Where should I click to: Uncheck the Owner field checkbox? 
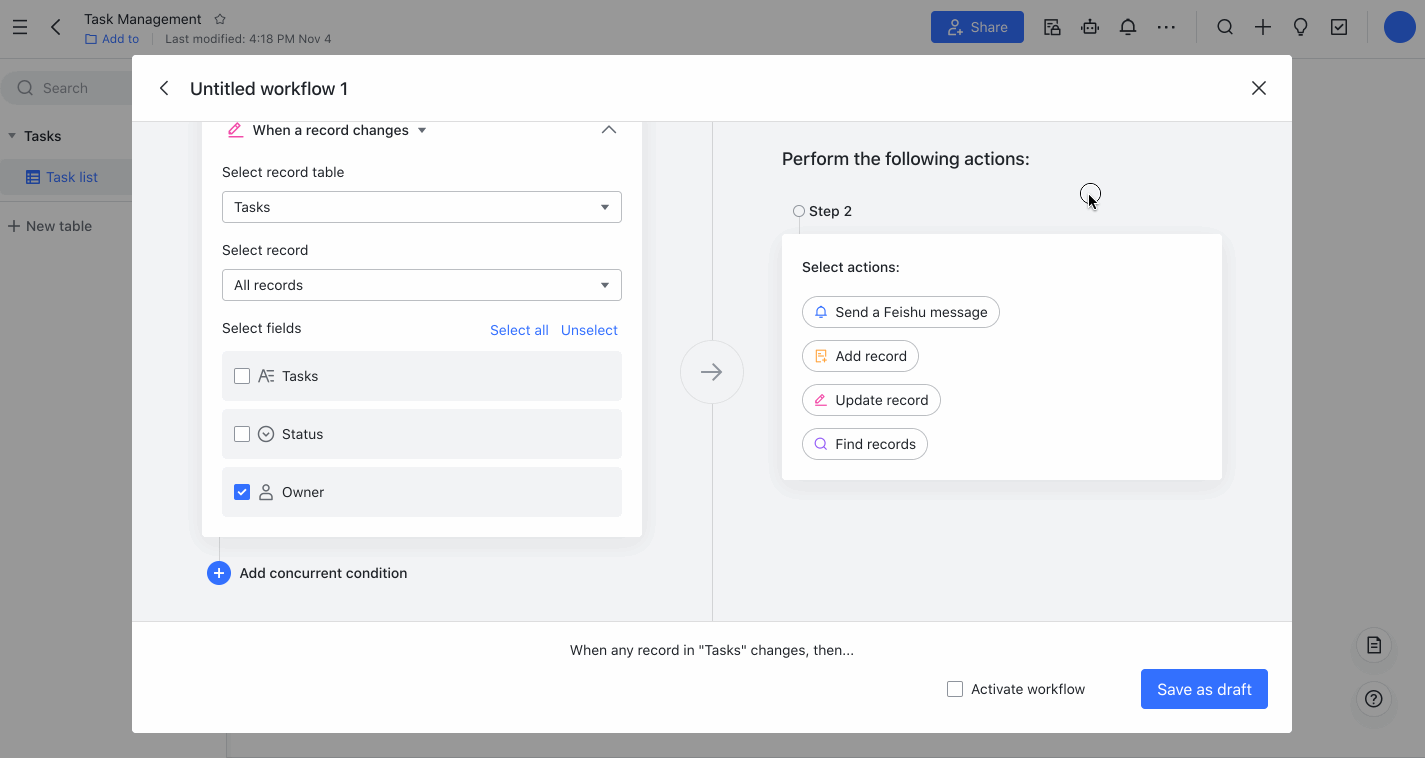pos(241,491)
